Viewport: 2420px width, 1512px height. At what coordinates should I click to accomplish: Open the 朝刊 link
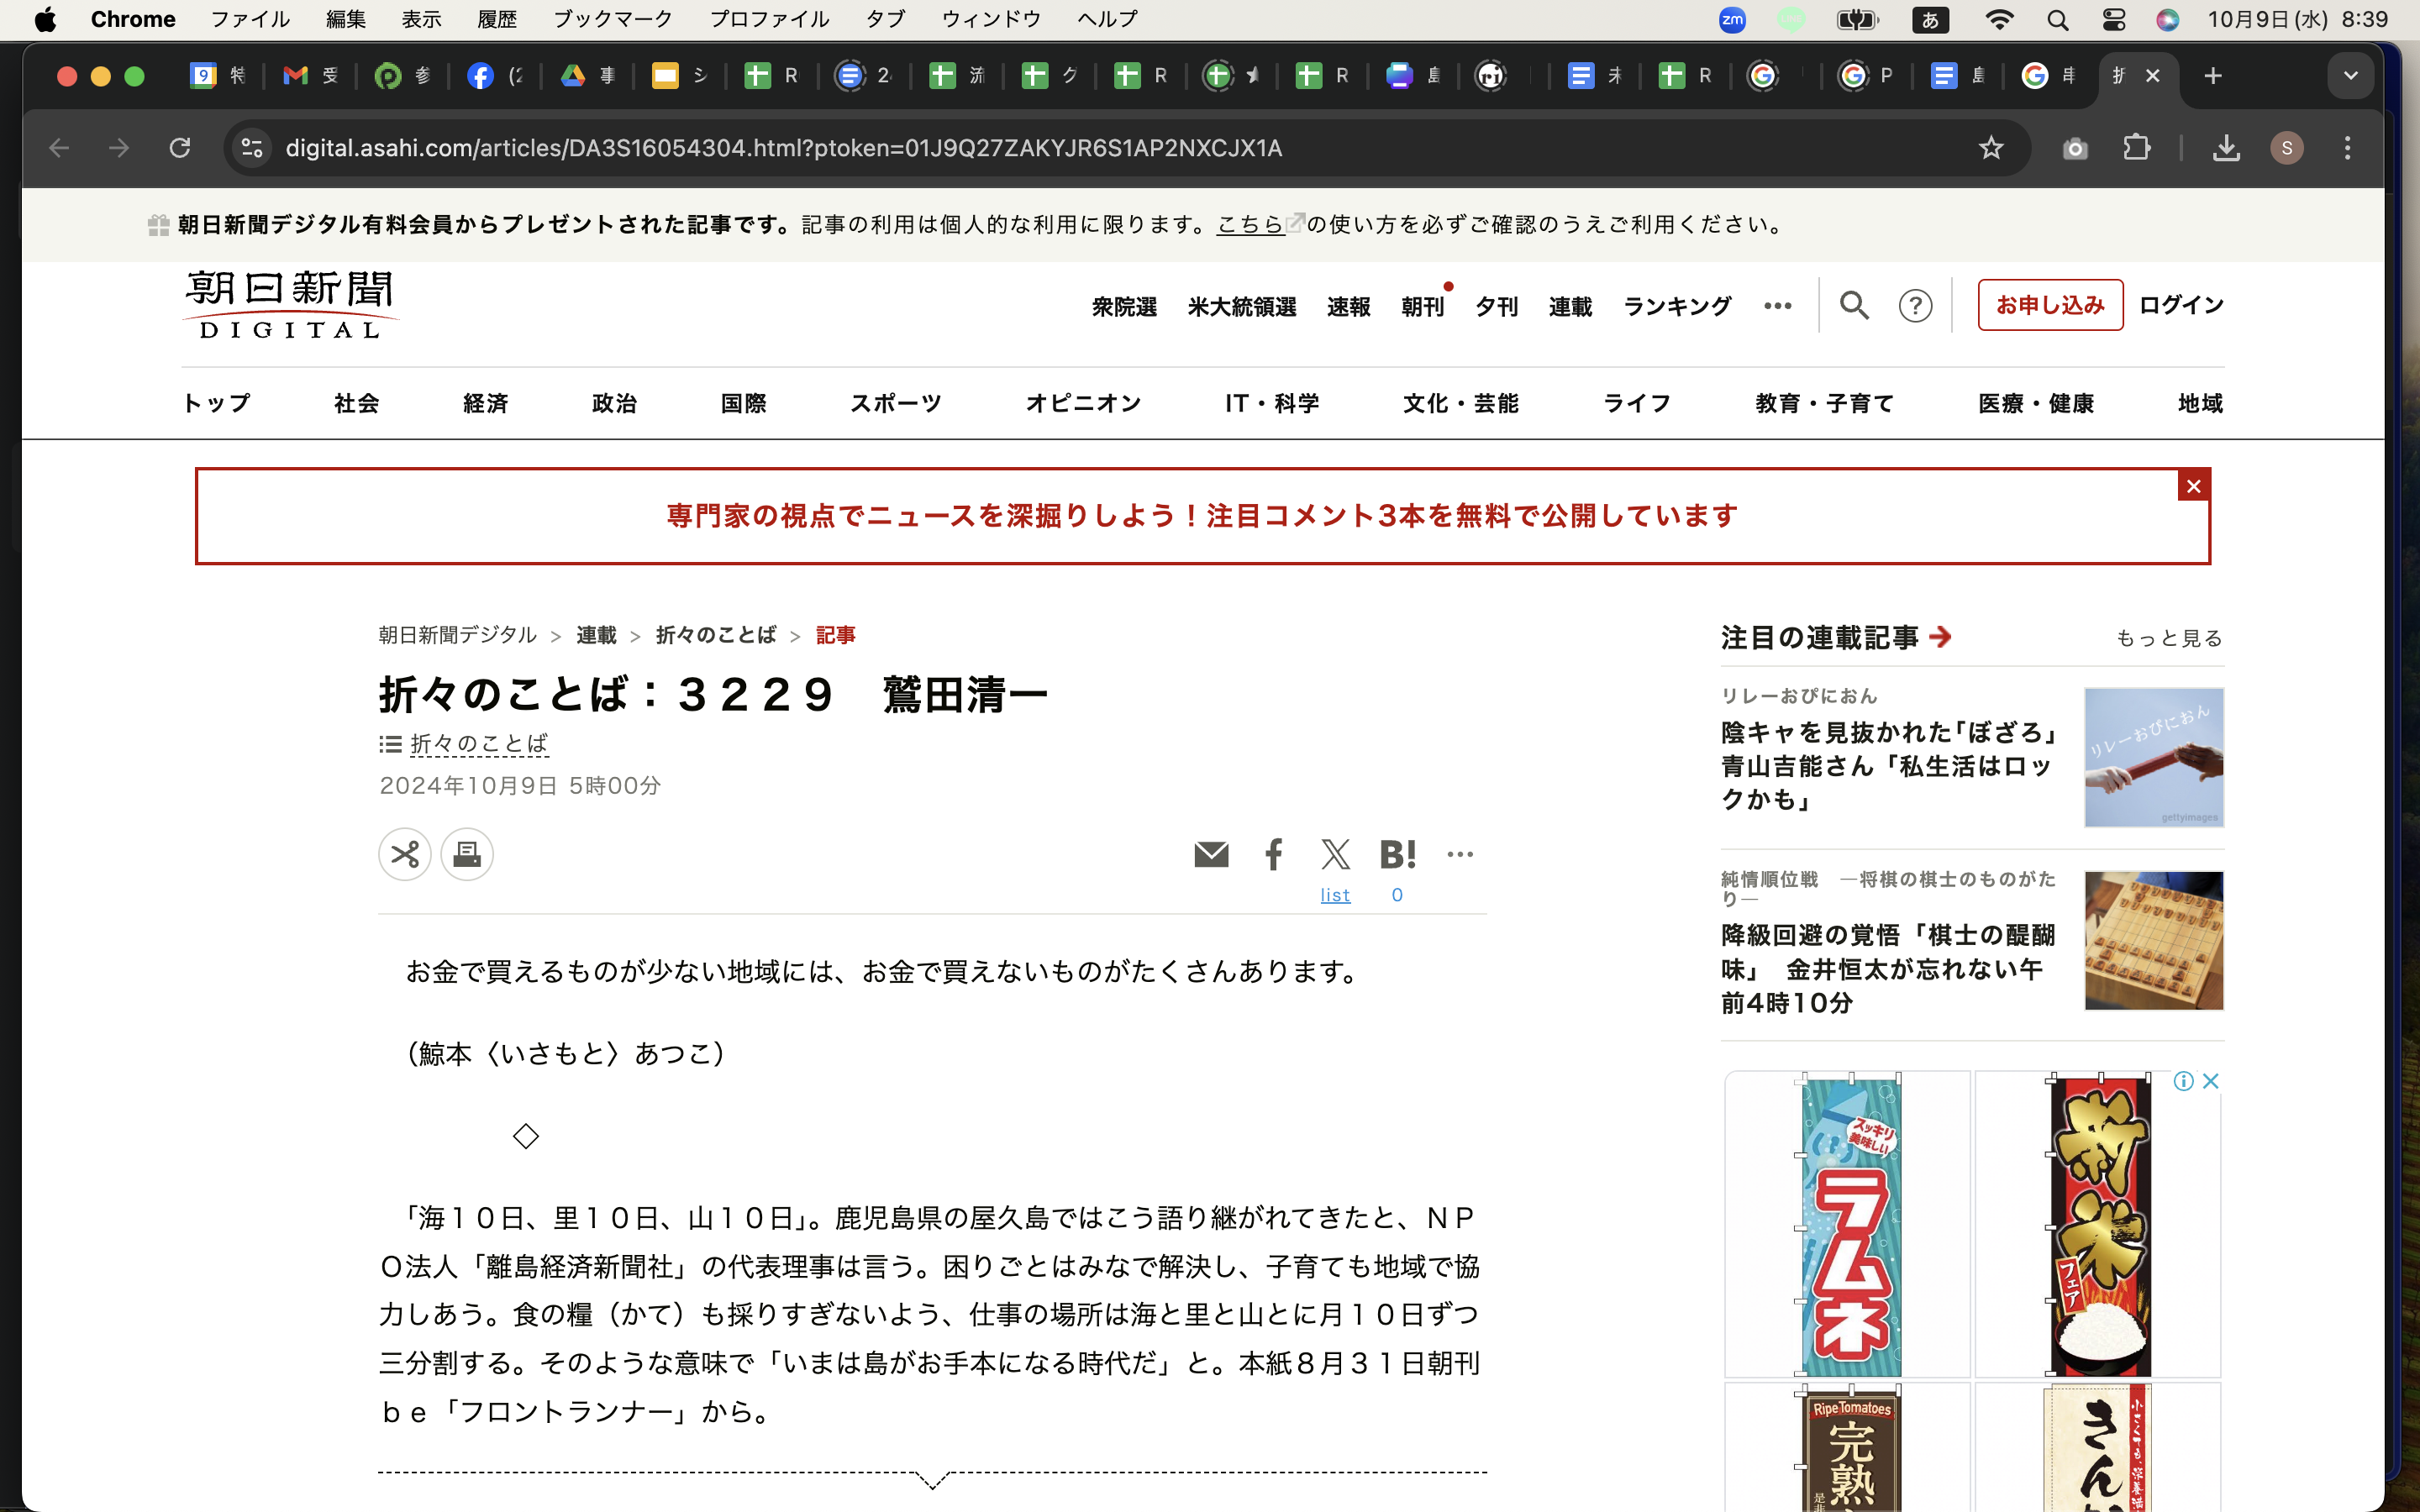(1422, 306)
